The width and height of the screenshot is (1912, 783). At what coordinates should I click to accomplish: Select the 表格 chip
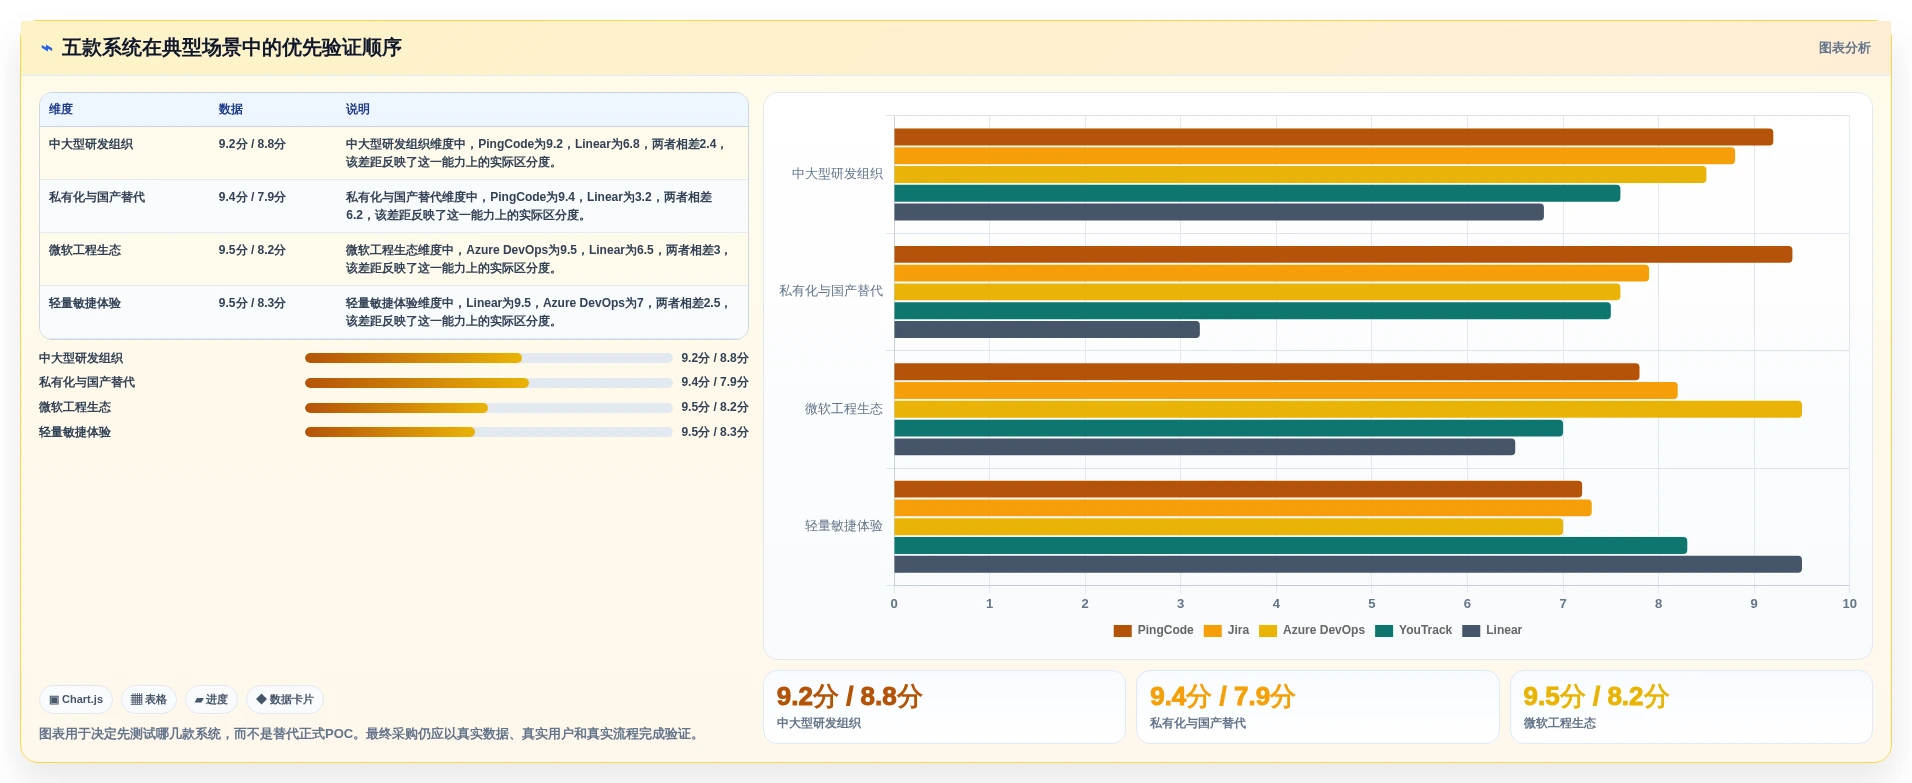149,700
